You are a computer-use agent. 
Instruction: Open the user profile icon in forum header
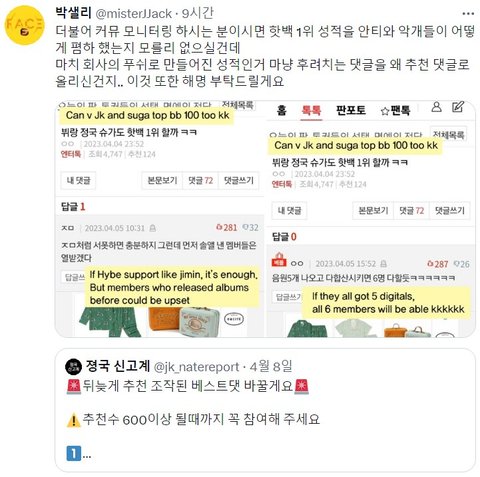pyautogui.click(x=436, y=107)
